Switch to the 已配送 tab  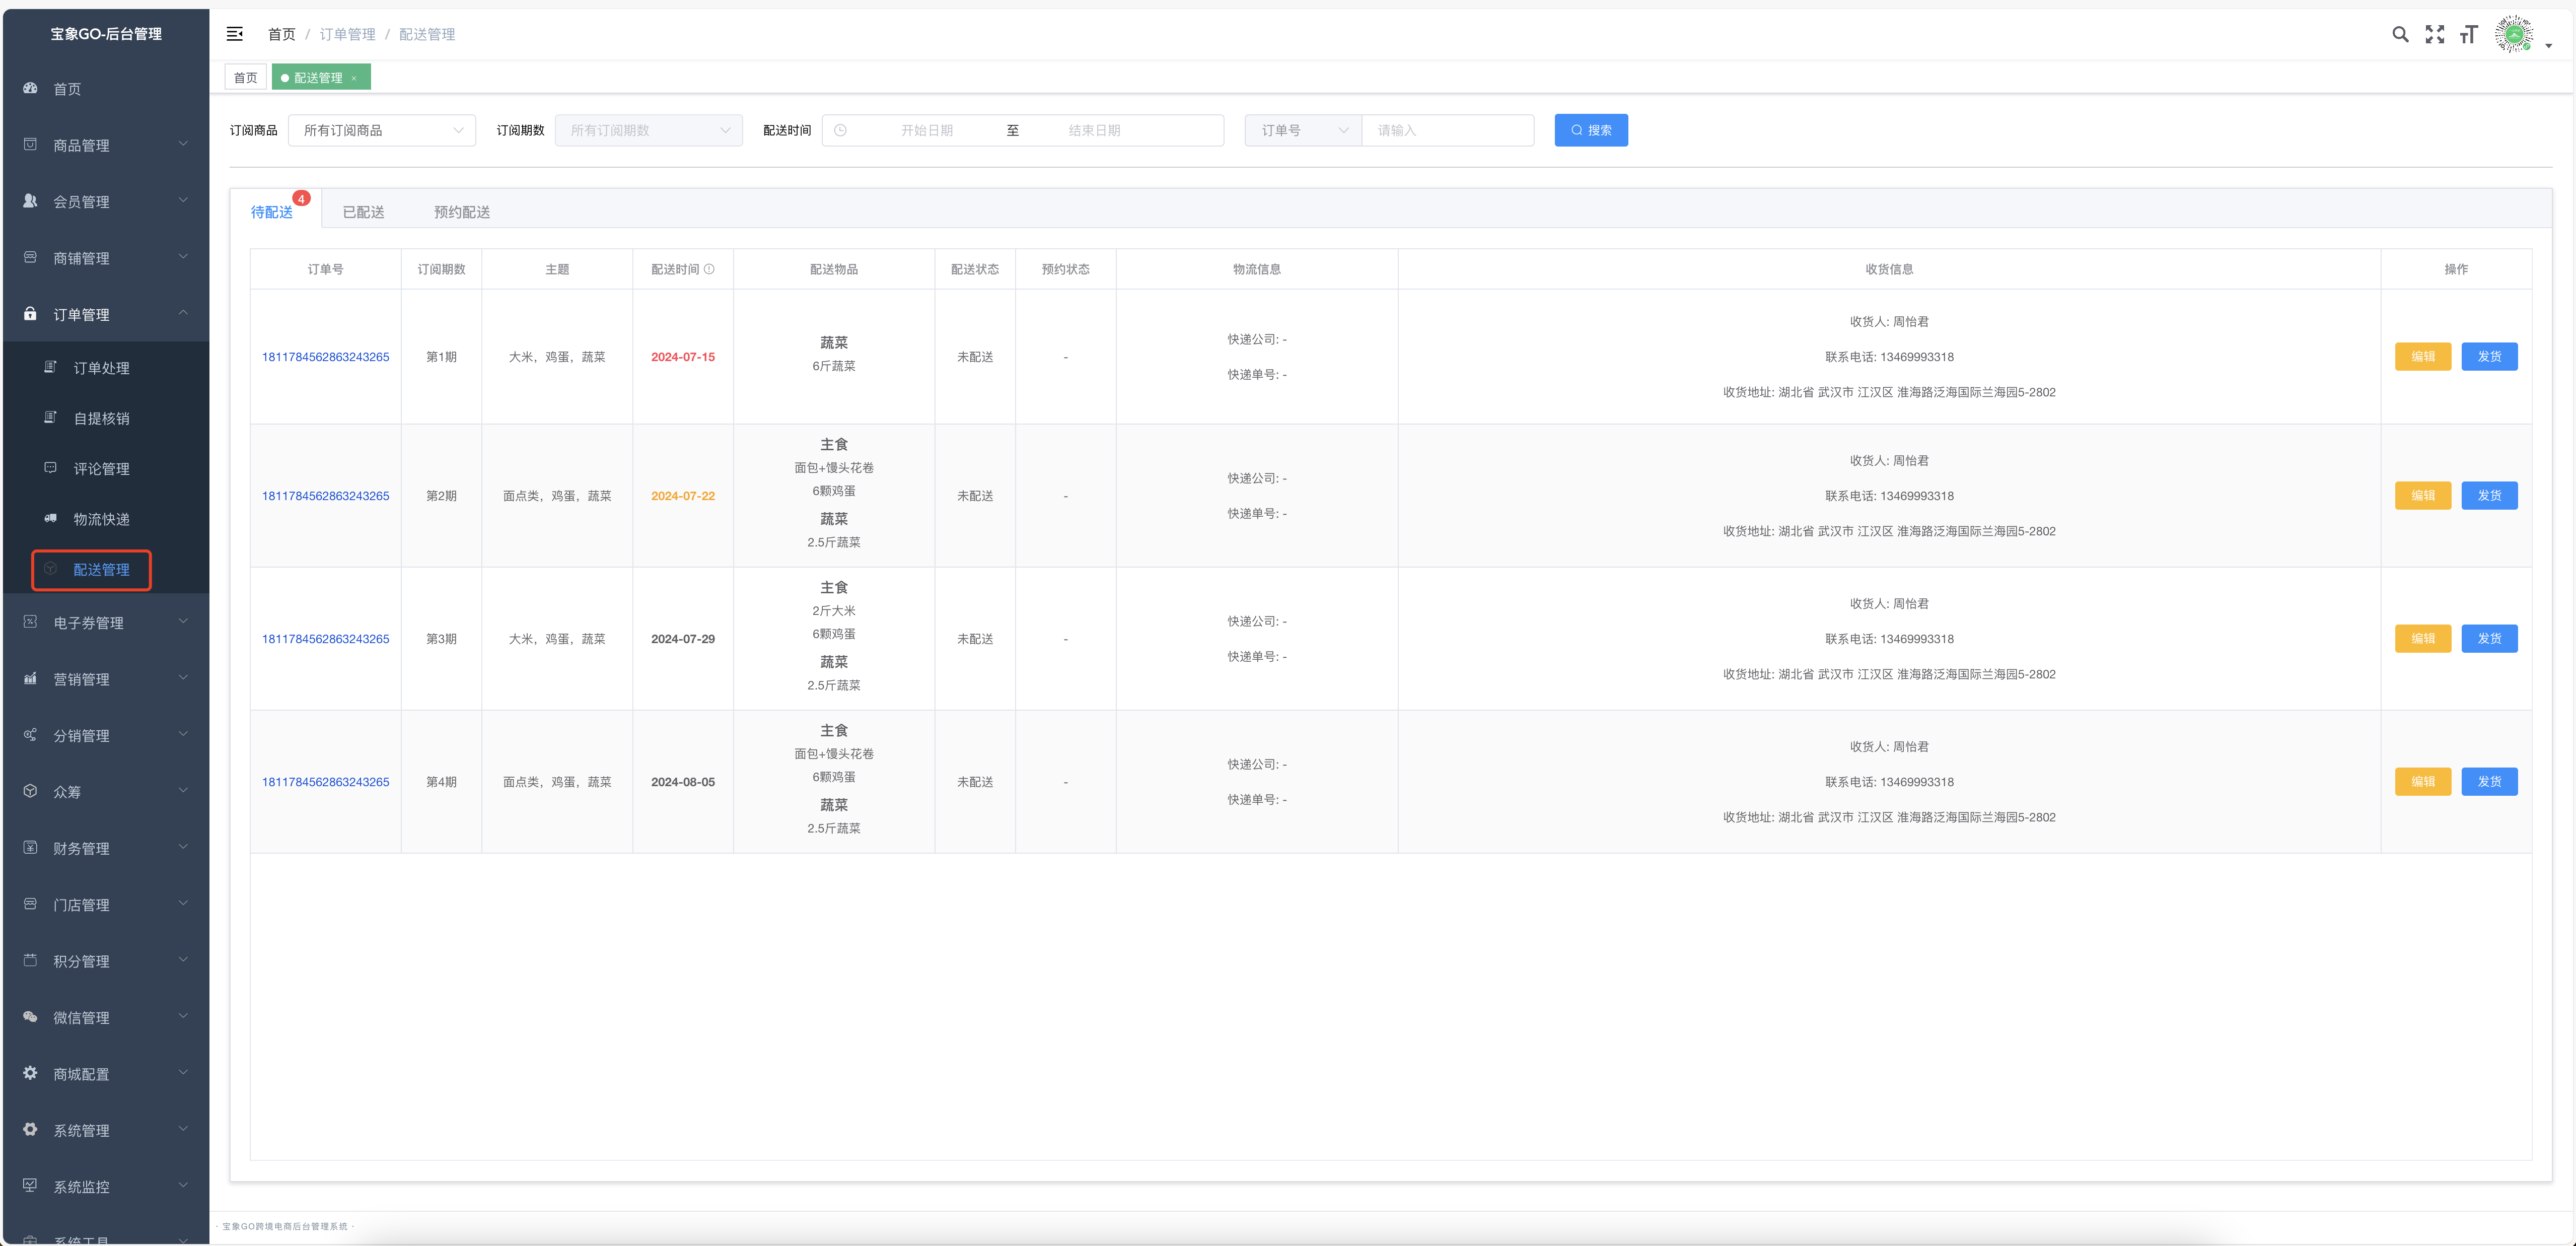coord(363,212)
